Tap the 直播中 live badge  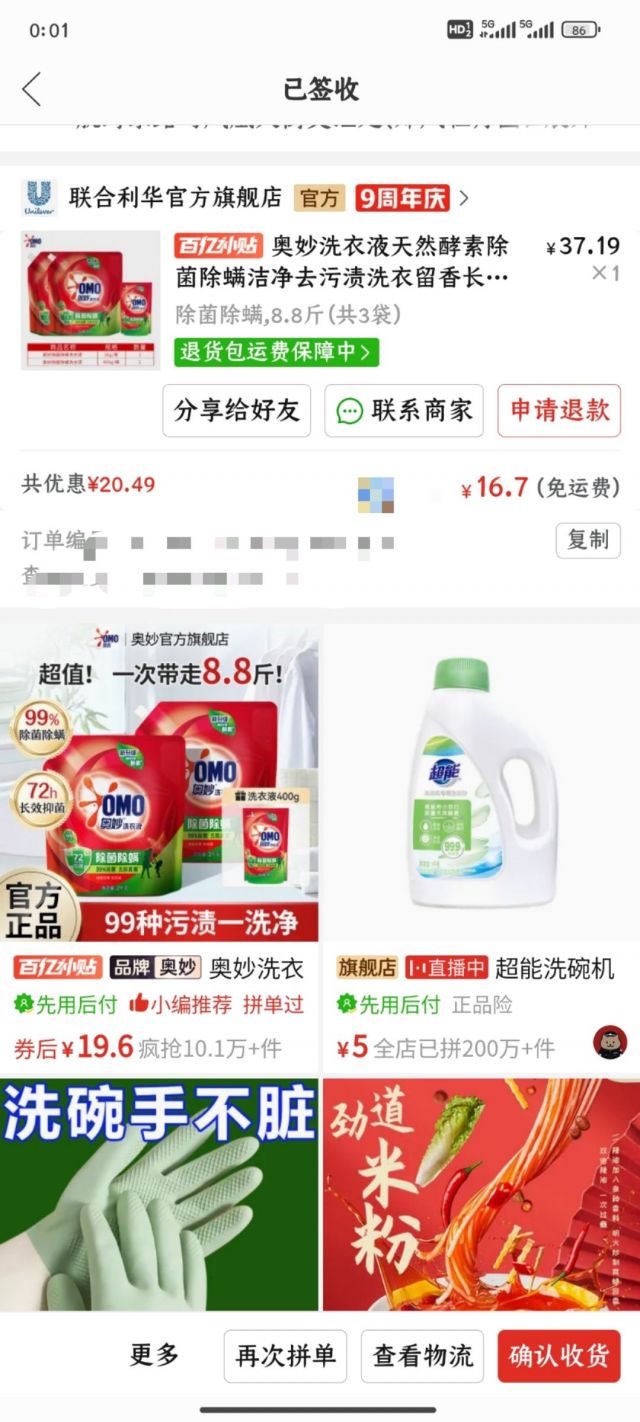[x=446, y=968]
